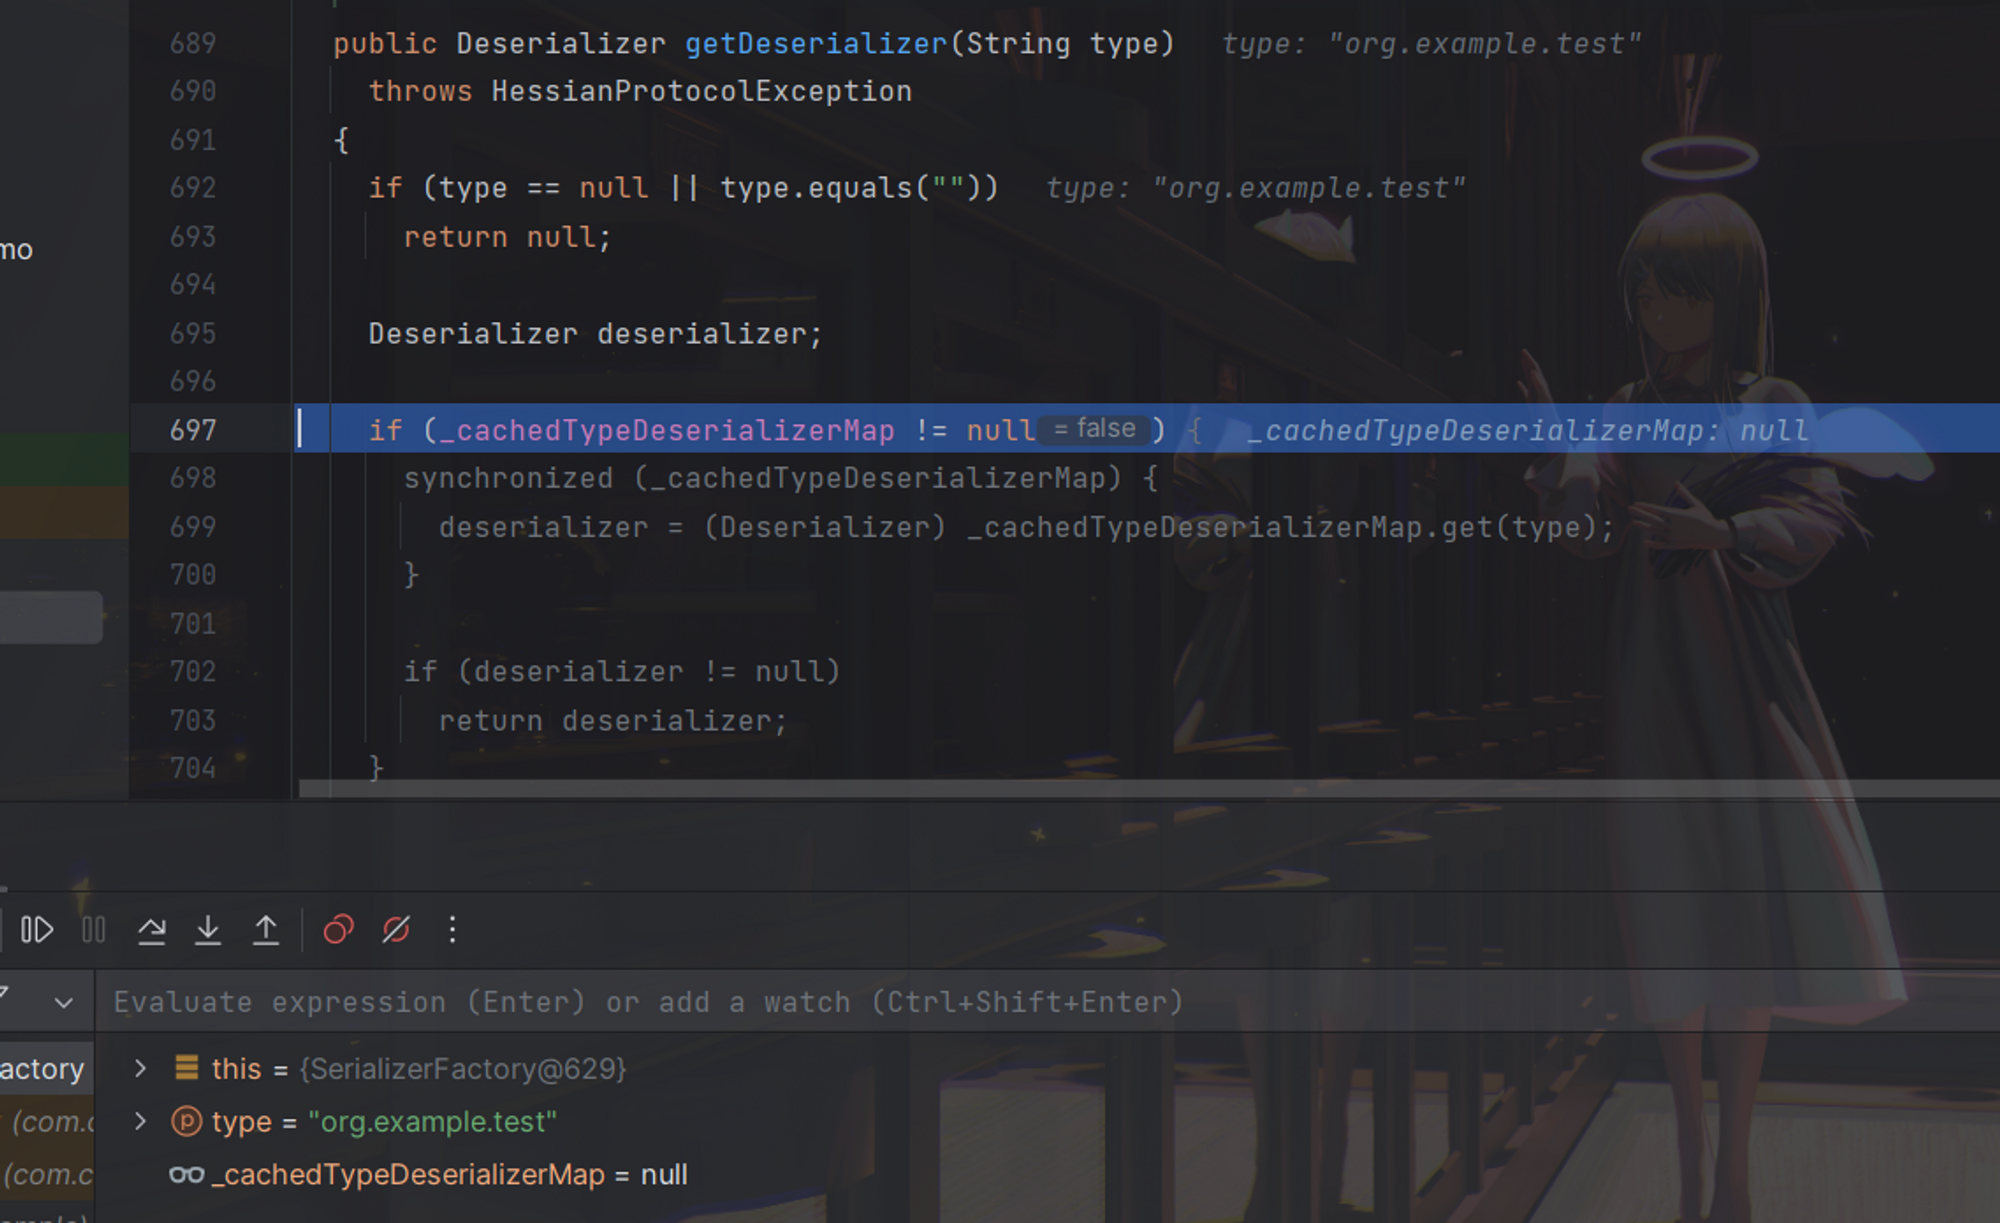The width and height of the screenshot is (2000, 1223).
Task: Expand the 'this' SerializerFactory variable node
Action: pyautogui.click(x=140, y=1068)
